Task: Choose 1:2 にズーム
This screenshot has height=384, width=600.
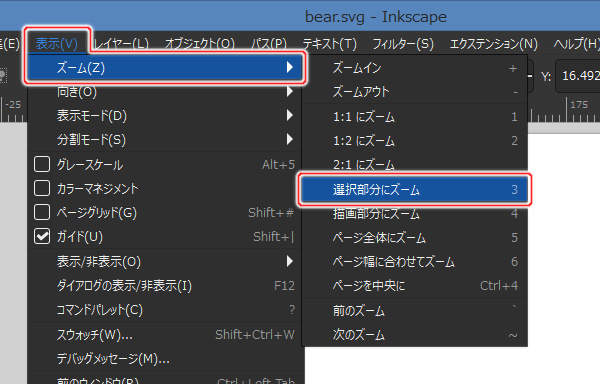Action: pyautogui.click(x=415, y=141)
